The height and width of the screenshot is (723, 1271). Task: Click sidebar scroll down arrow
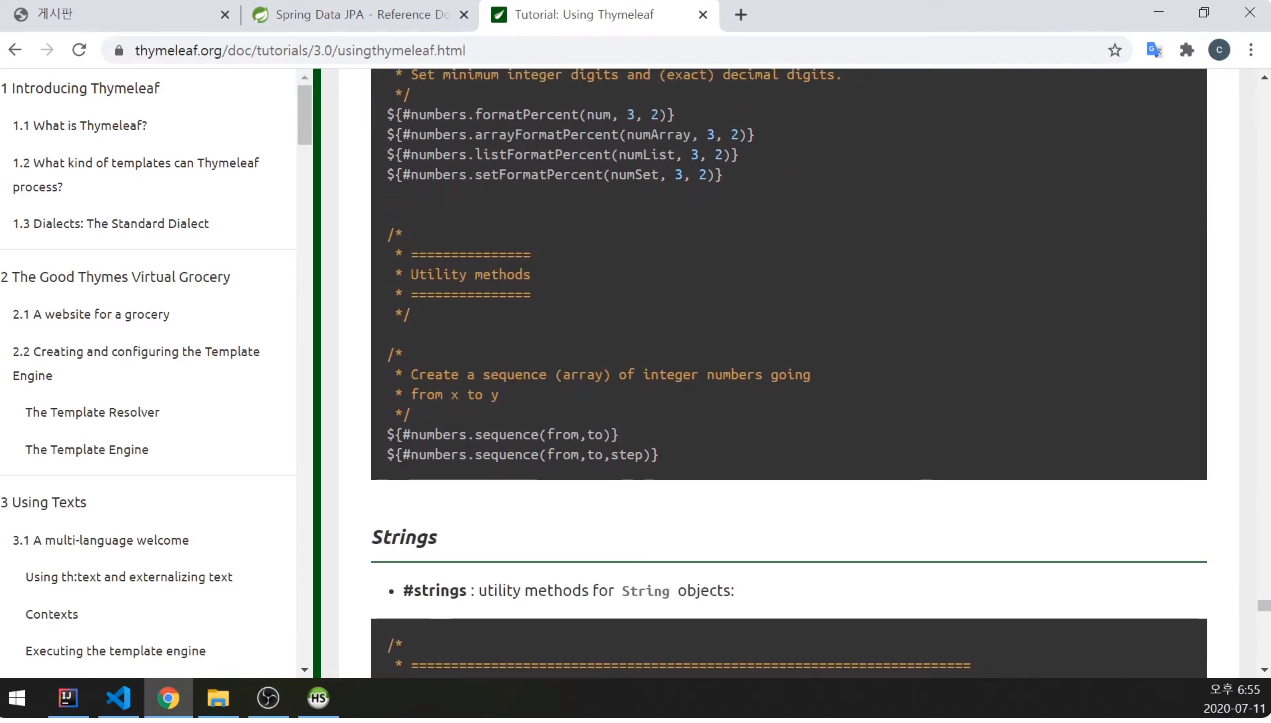point(304,670)
